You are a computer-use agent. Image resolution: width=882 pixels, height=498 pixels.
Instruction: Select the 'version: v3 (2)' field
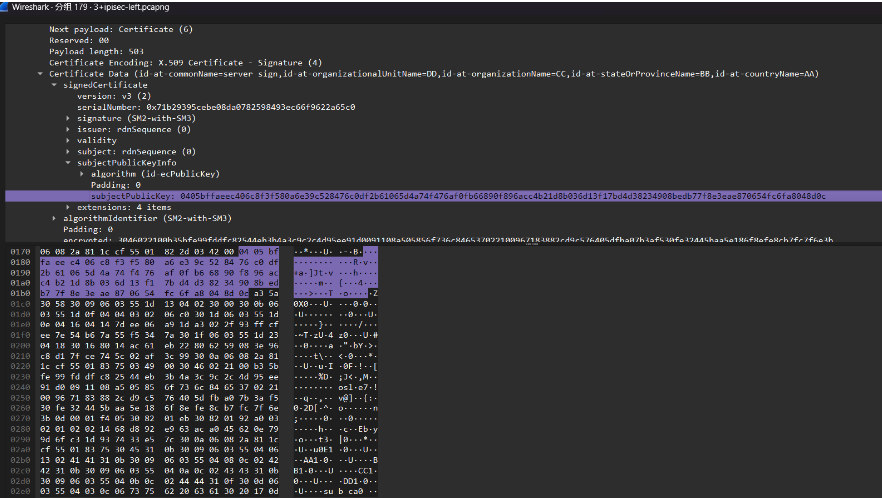[443, 96]
